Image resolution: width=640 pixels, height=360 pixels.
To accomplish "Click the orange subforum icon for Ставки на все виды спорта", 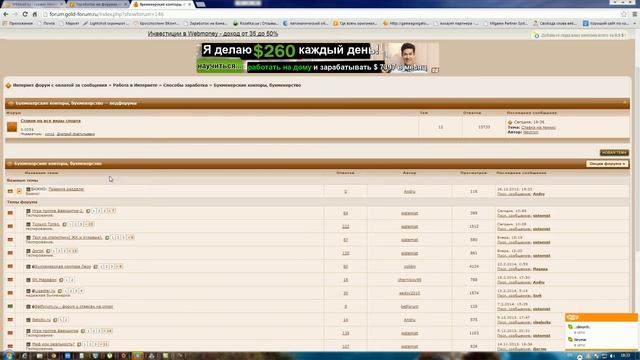I will tap(12, 127).
